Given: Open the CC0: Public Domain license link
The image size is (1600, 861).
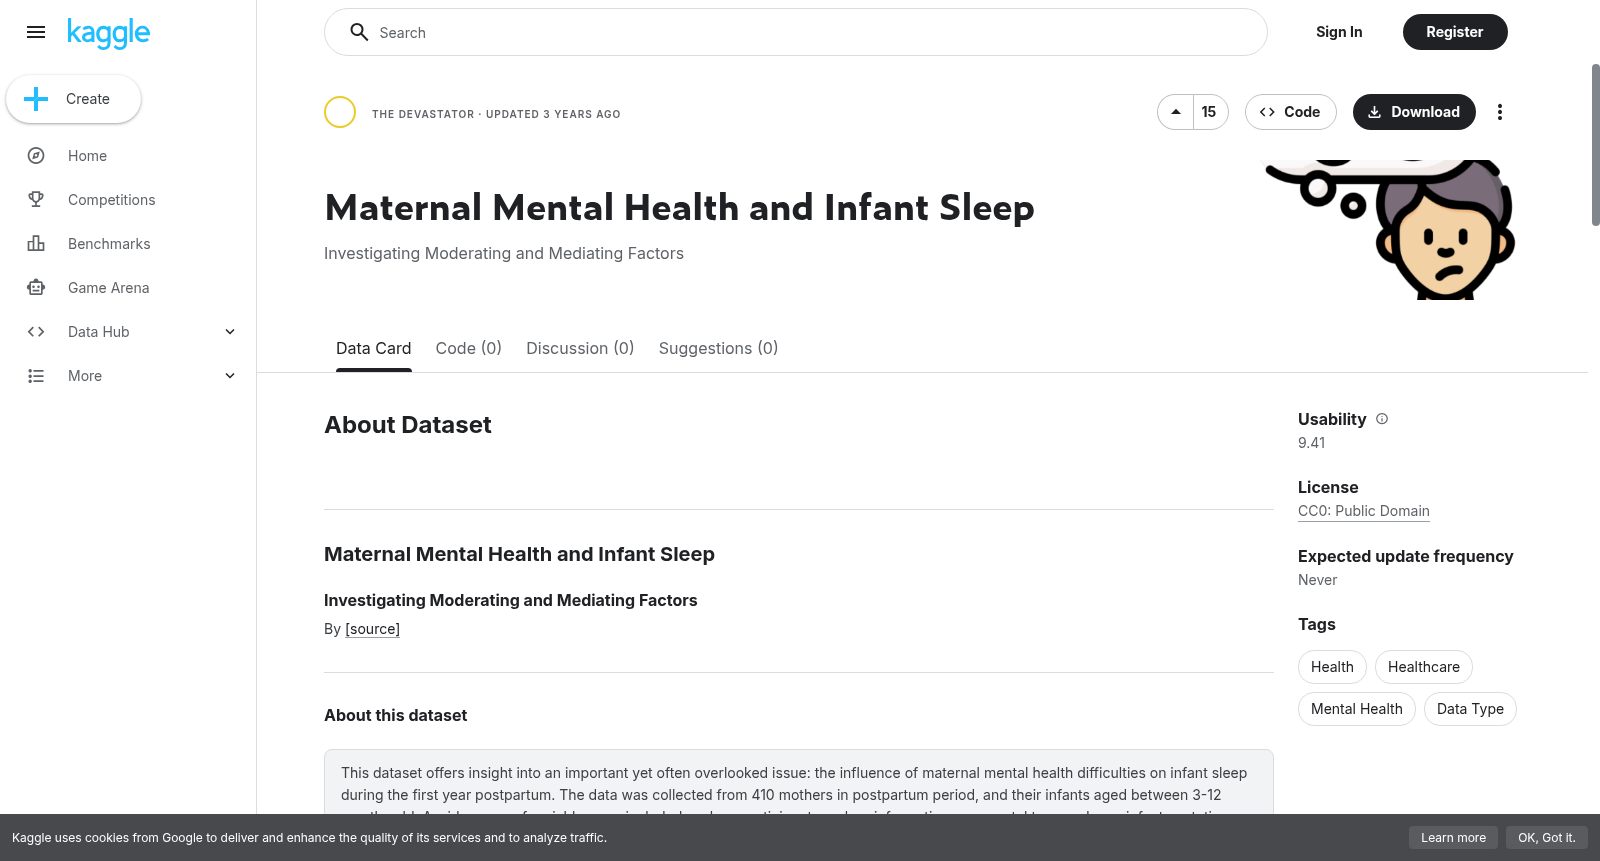Looking at the screenshot, I should (x=1364, y=511).
